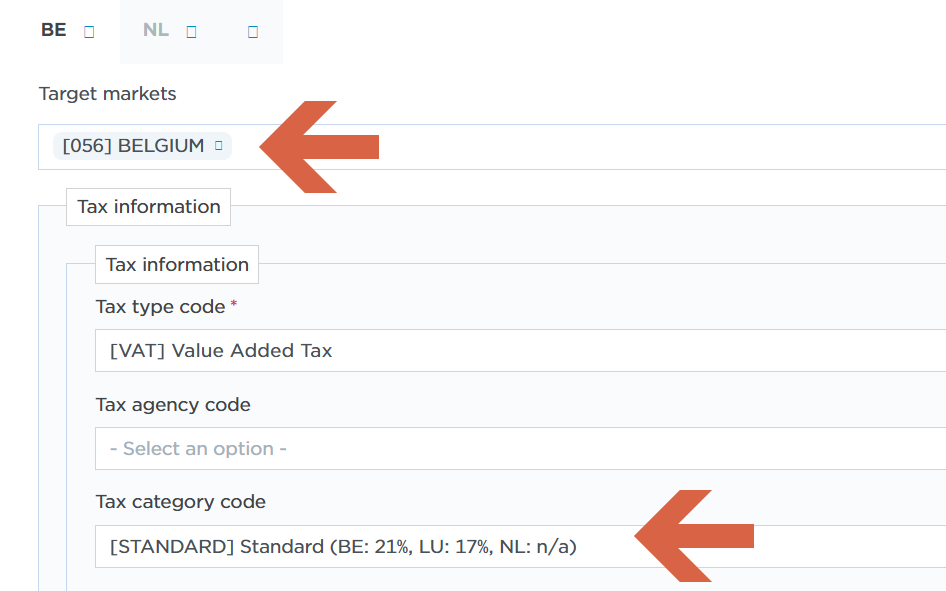
Task: Click the small icon on the BE tab
Action: click(89, 31)
